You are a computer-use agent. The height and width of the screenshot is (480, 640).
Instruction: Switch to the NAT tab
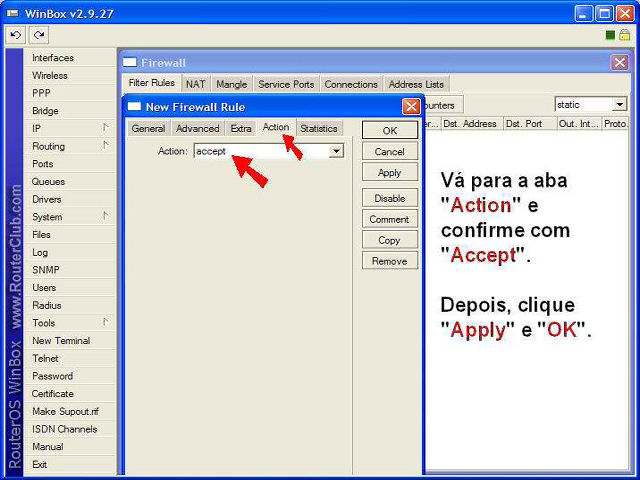(196, 84)
